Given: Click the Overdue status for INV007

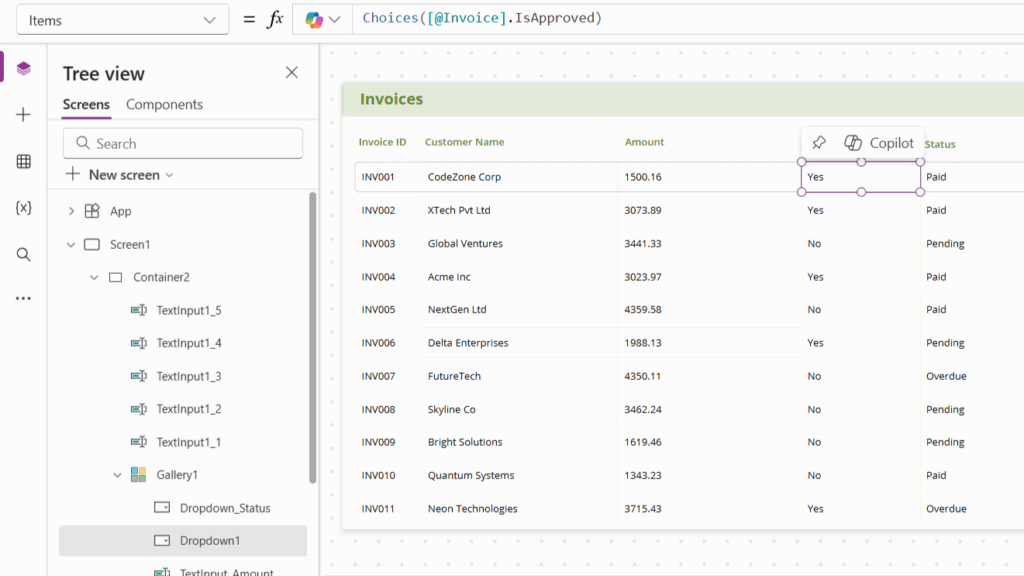Looking at the screenshot, I should coord(946,376).
